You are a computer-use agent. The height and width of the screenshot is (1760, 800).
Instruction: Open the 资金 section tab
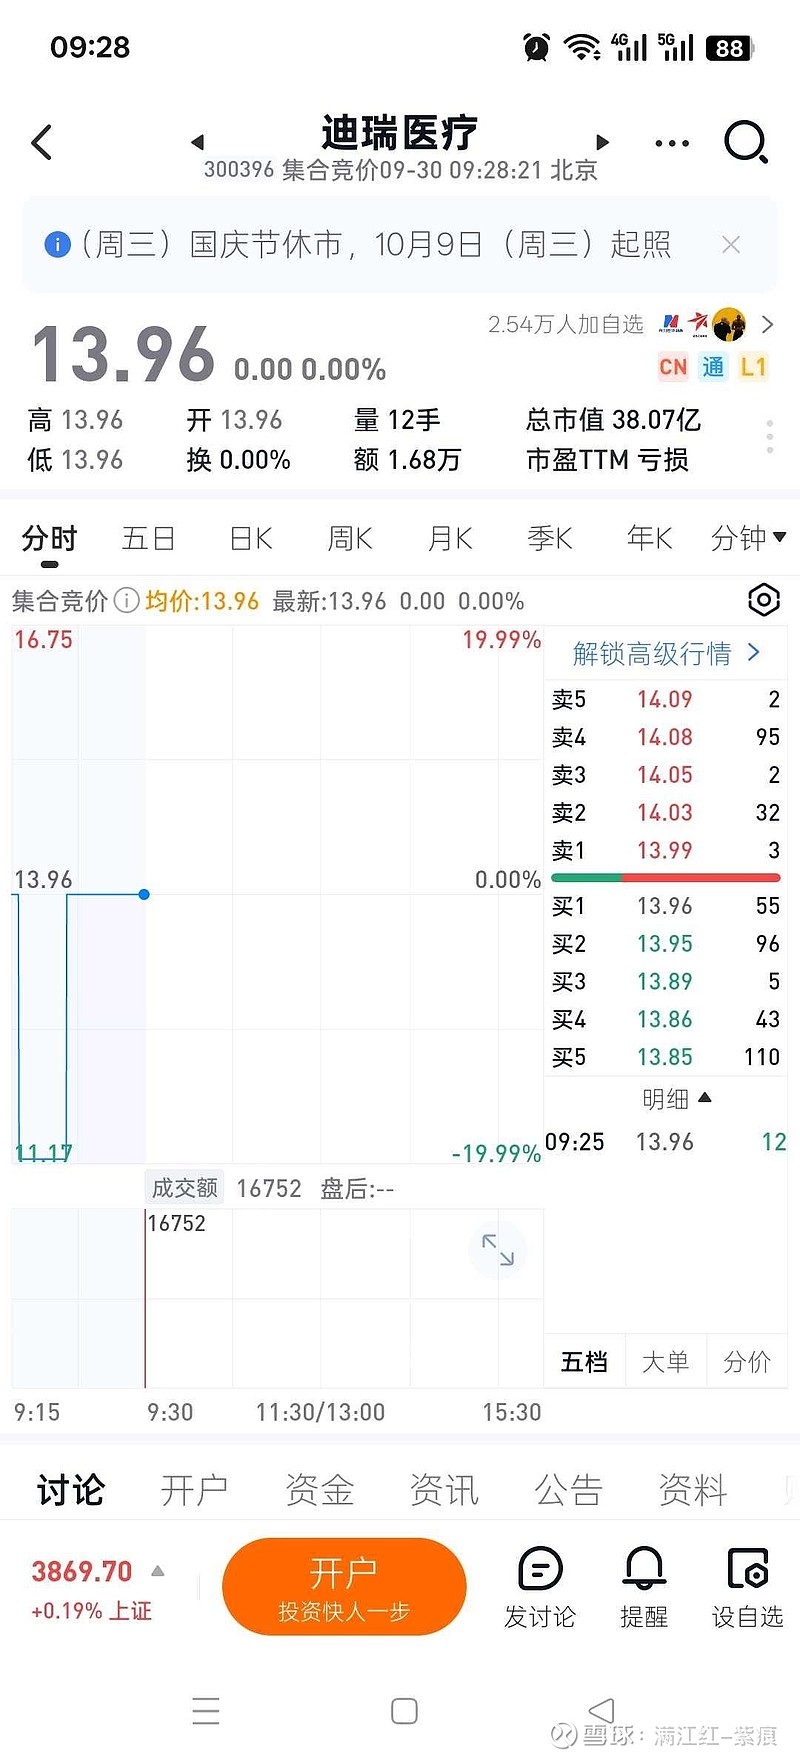click(319, 1490)
